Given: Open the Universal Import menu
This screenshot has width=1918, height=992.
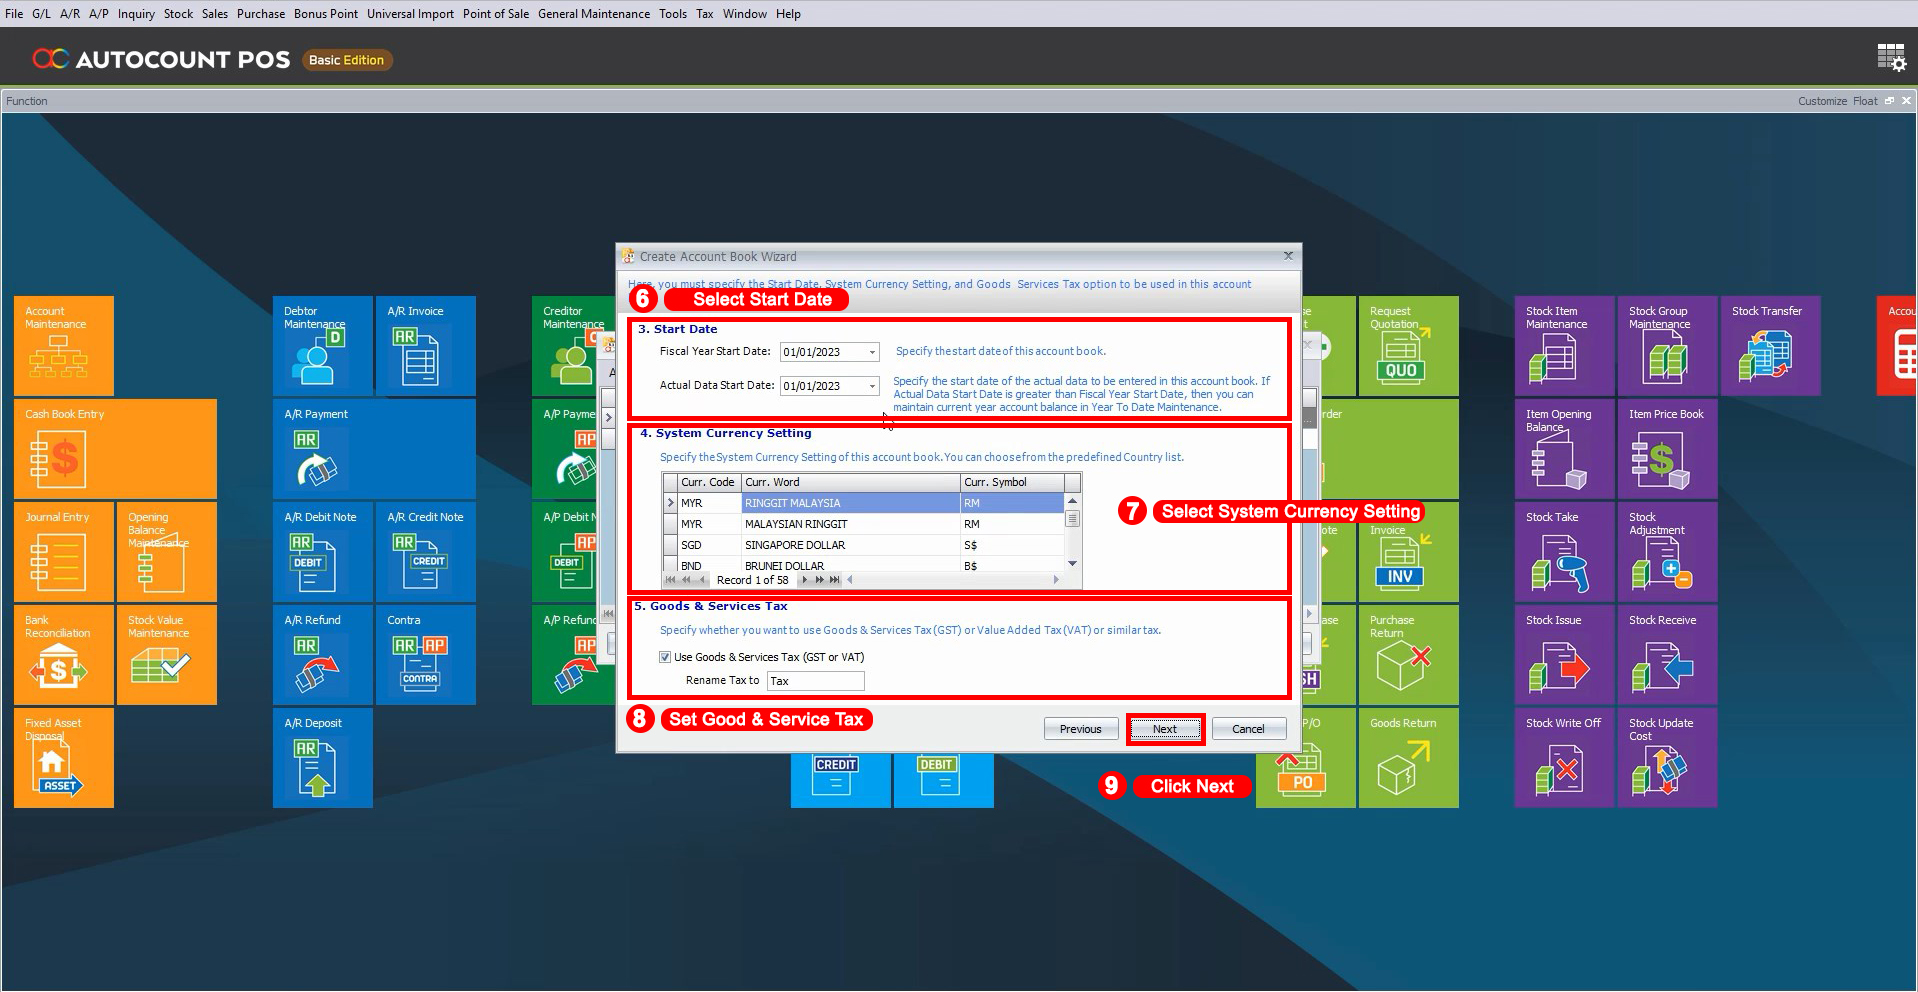Looking at the screenshot, I should pos(410,14).
